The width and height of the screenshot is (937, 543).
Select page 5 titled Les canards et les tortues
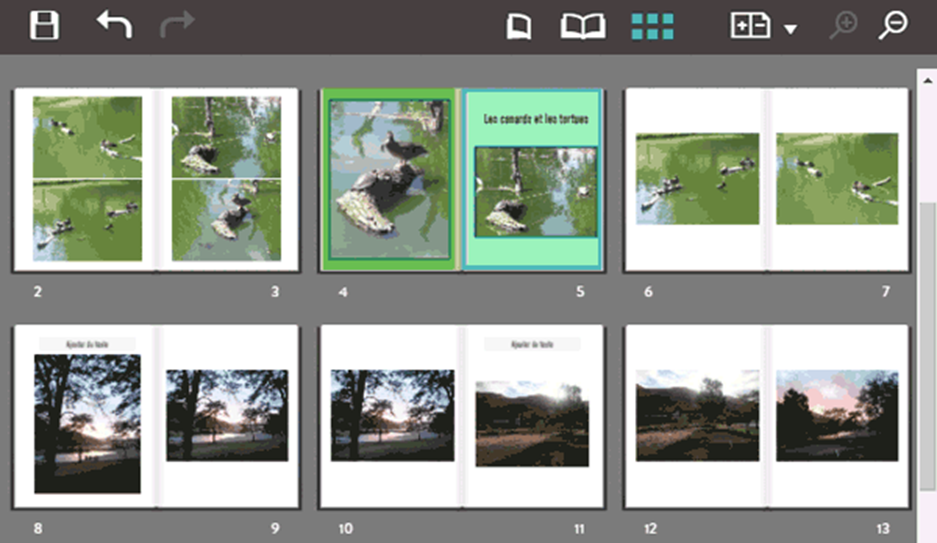(x=534, y=180)
